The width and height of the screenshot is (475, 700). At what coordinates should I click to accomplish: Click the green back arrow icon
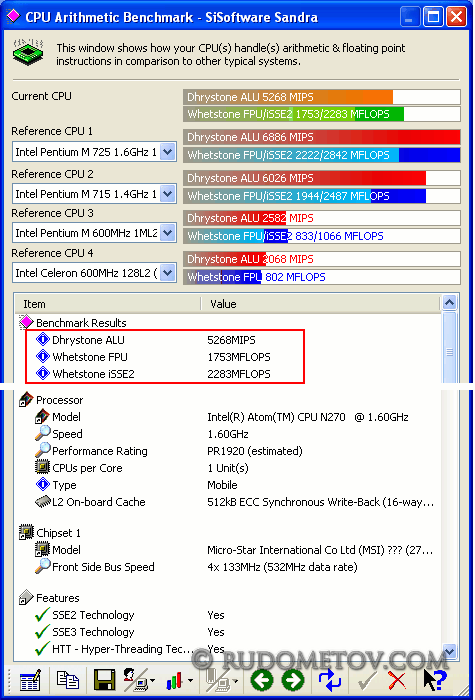[262, 680]
